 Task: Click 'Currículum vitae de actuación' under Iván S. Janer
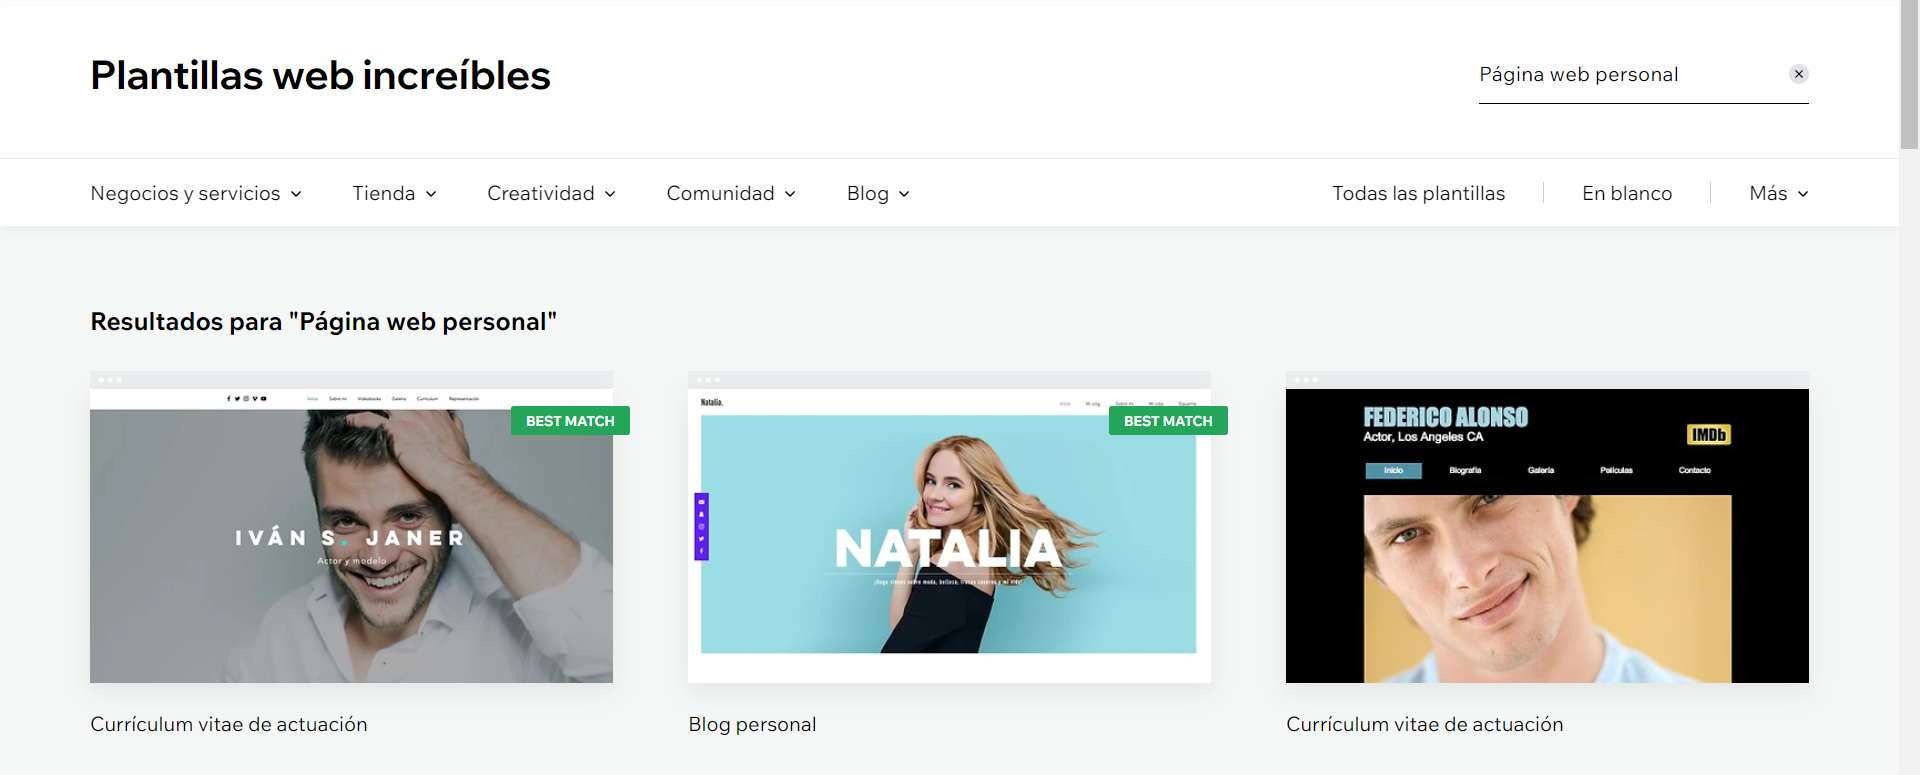pos(229,724)
